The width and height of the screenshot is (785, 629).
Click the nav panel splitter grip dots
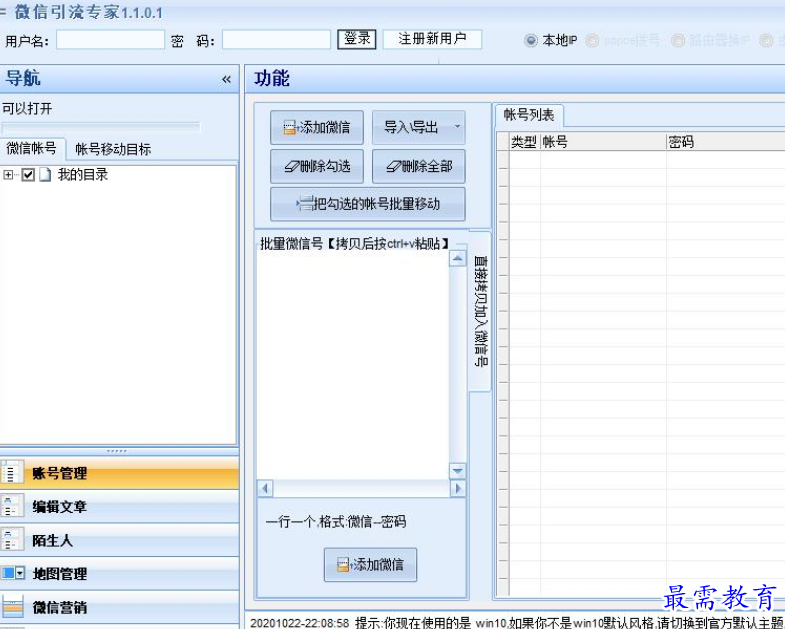[x=117, y=451]
